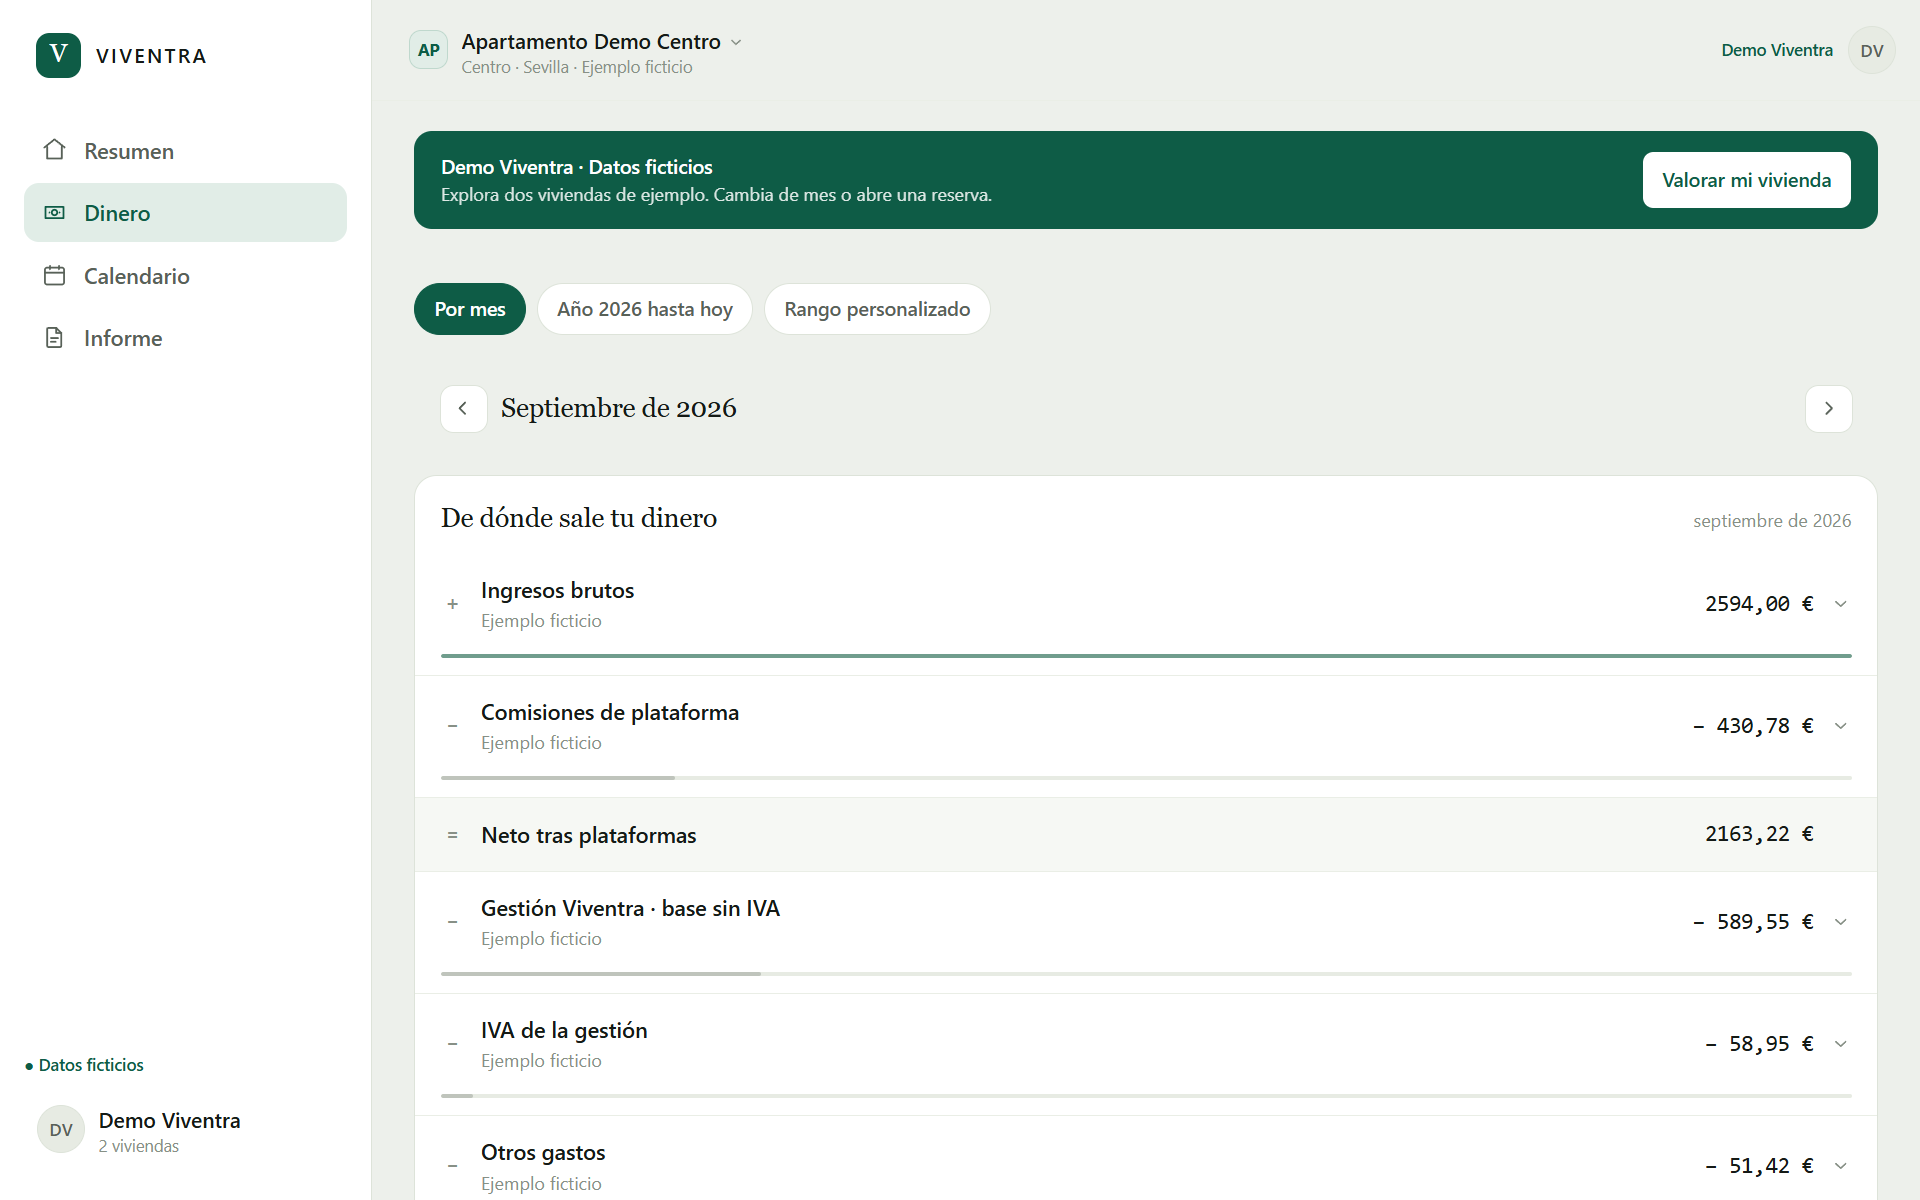The width and height of the screenshot is (1920, 1200).
Task: Select the Por mes view
Action: (470, 309)
